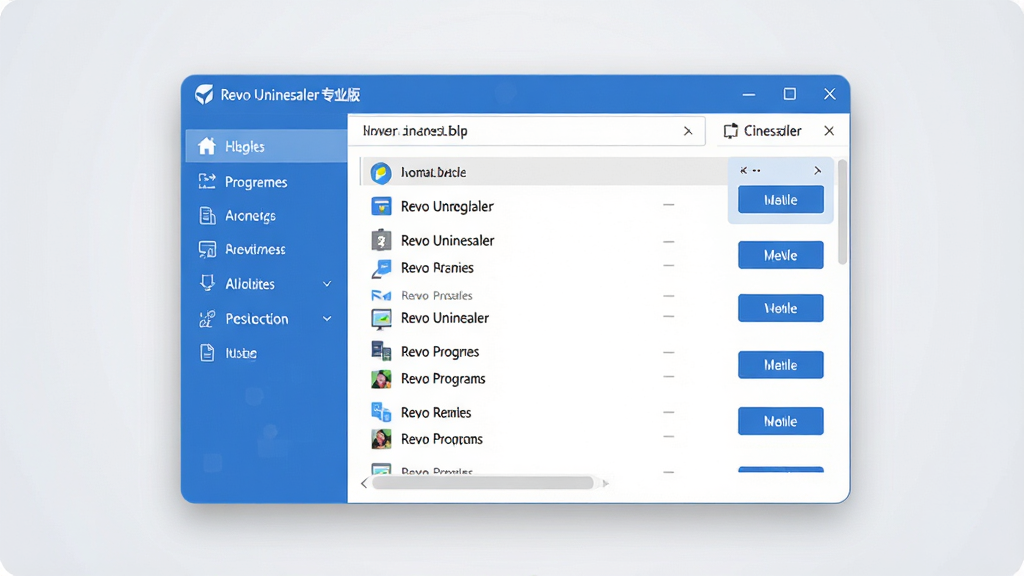Image resolution: width=1024 pixels, height=576 pixels.
Task: Select the Revo Progries entry
Action: click(440, 352)
